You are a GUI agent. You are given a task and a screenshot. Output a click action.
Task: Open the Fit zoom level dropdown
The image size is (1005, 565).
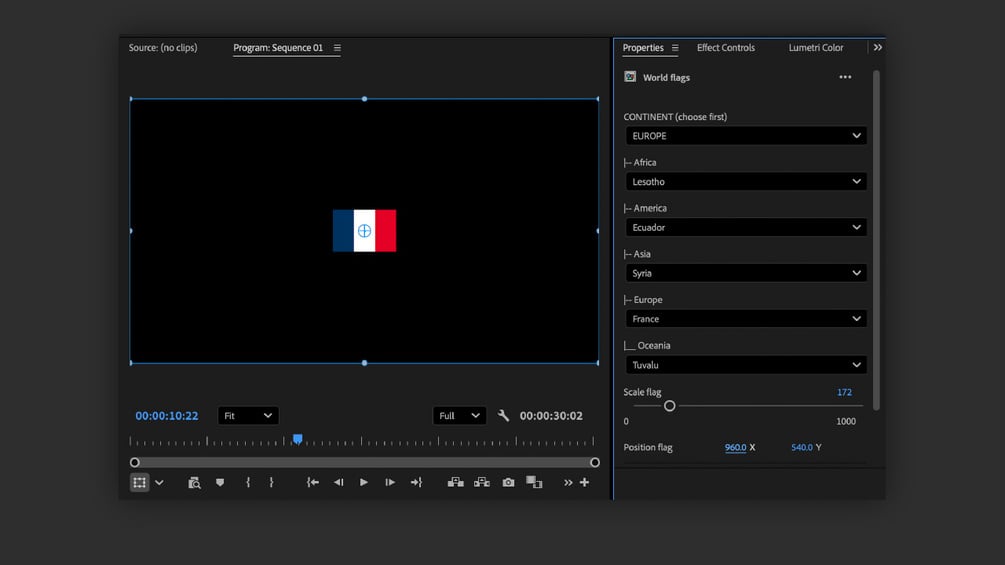(x=248, y=416)
